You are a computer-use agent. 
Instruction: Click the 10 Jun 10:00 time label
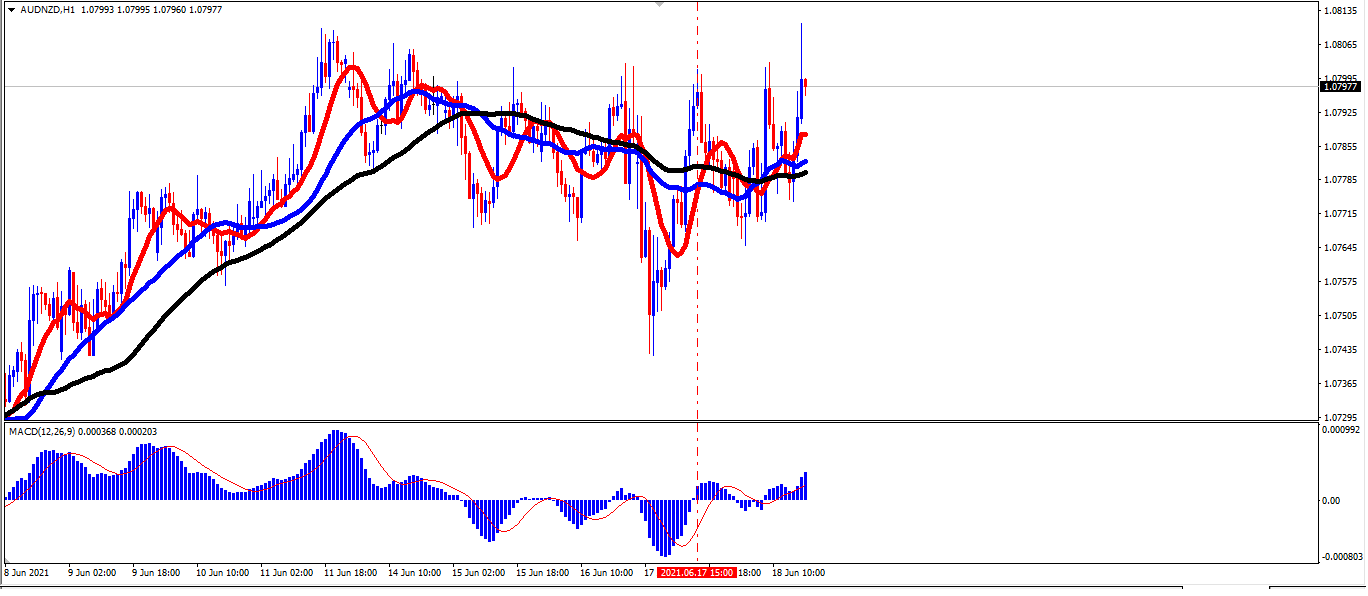pos(223,573)
